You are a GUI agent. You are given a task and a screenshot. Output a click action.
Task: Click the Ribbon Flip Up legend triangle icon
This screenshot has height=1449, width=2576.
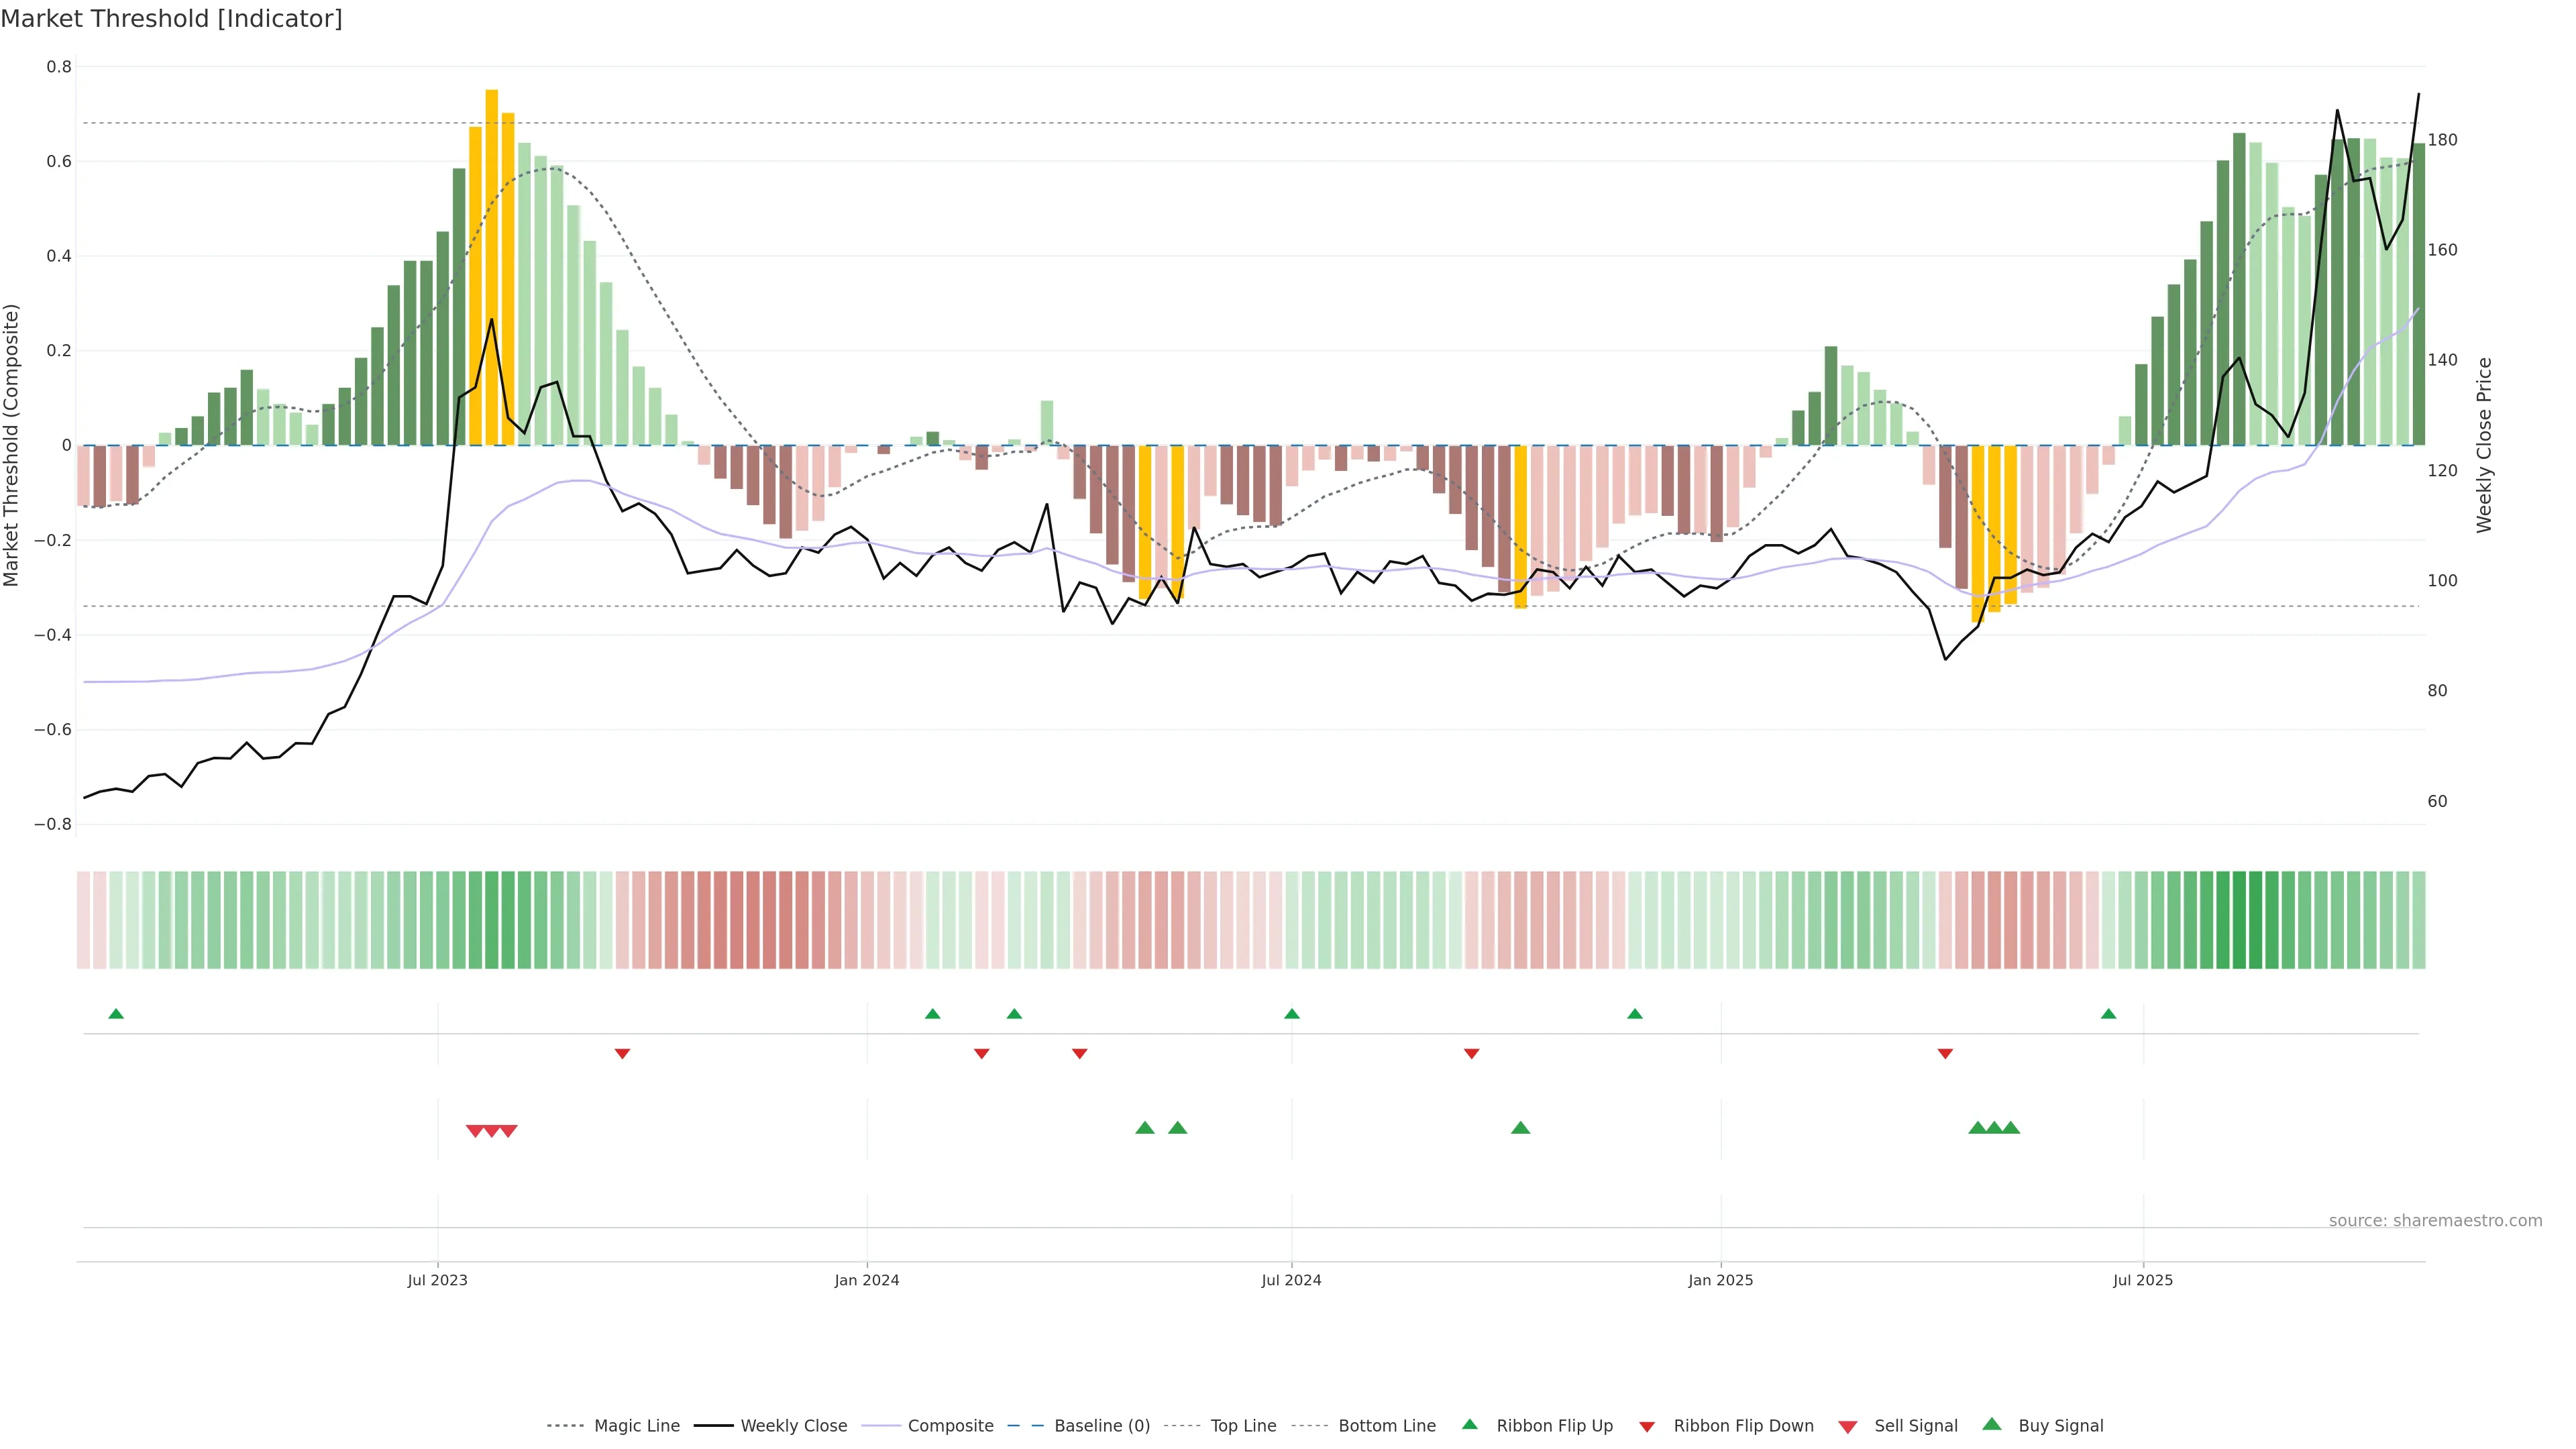(x=1469, y=1424)
